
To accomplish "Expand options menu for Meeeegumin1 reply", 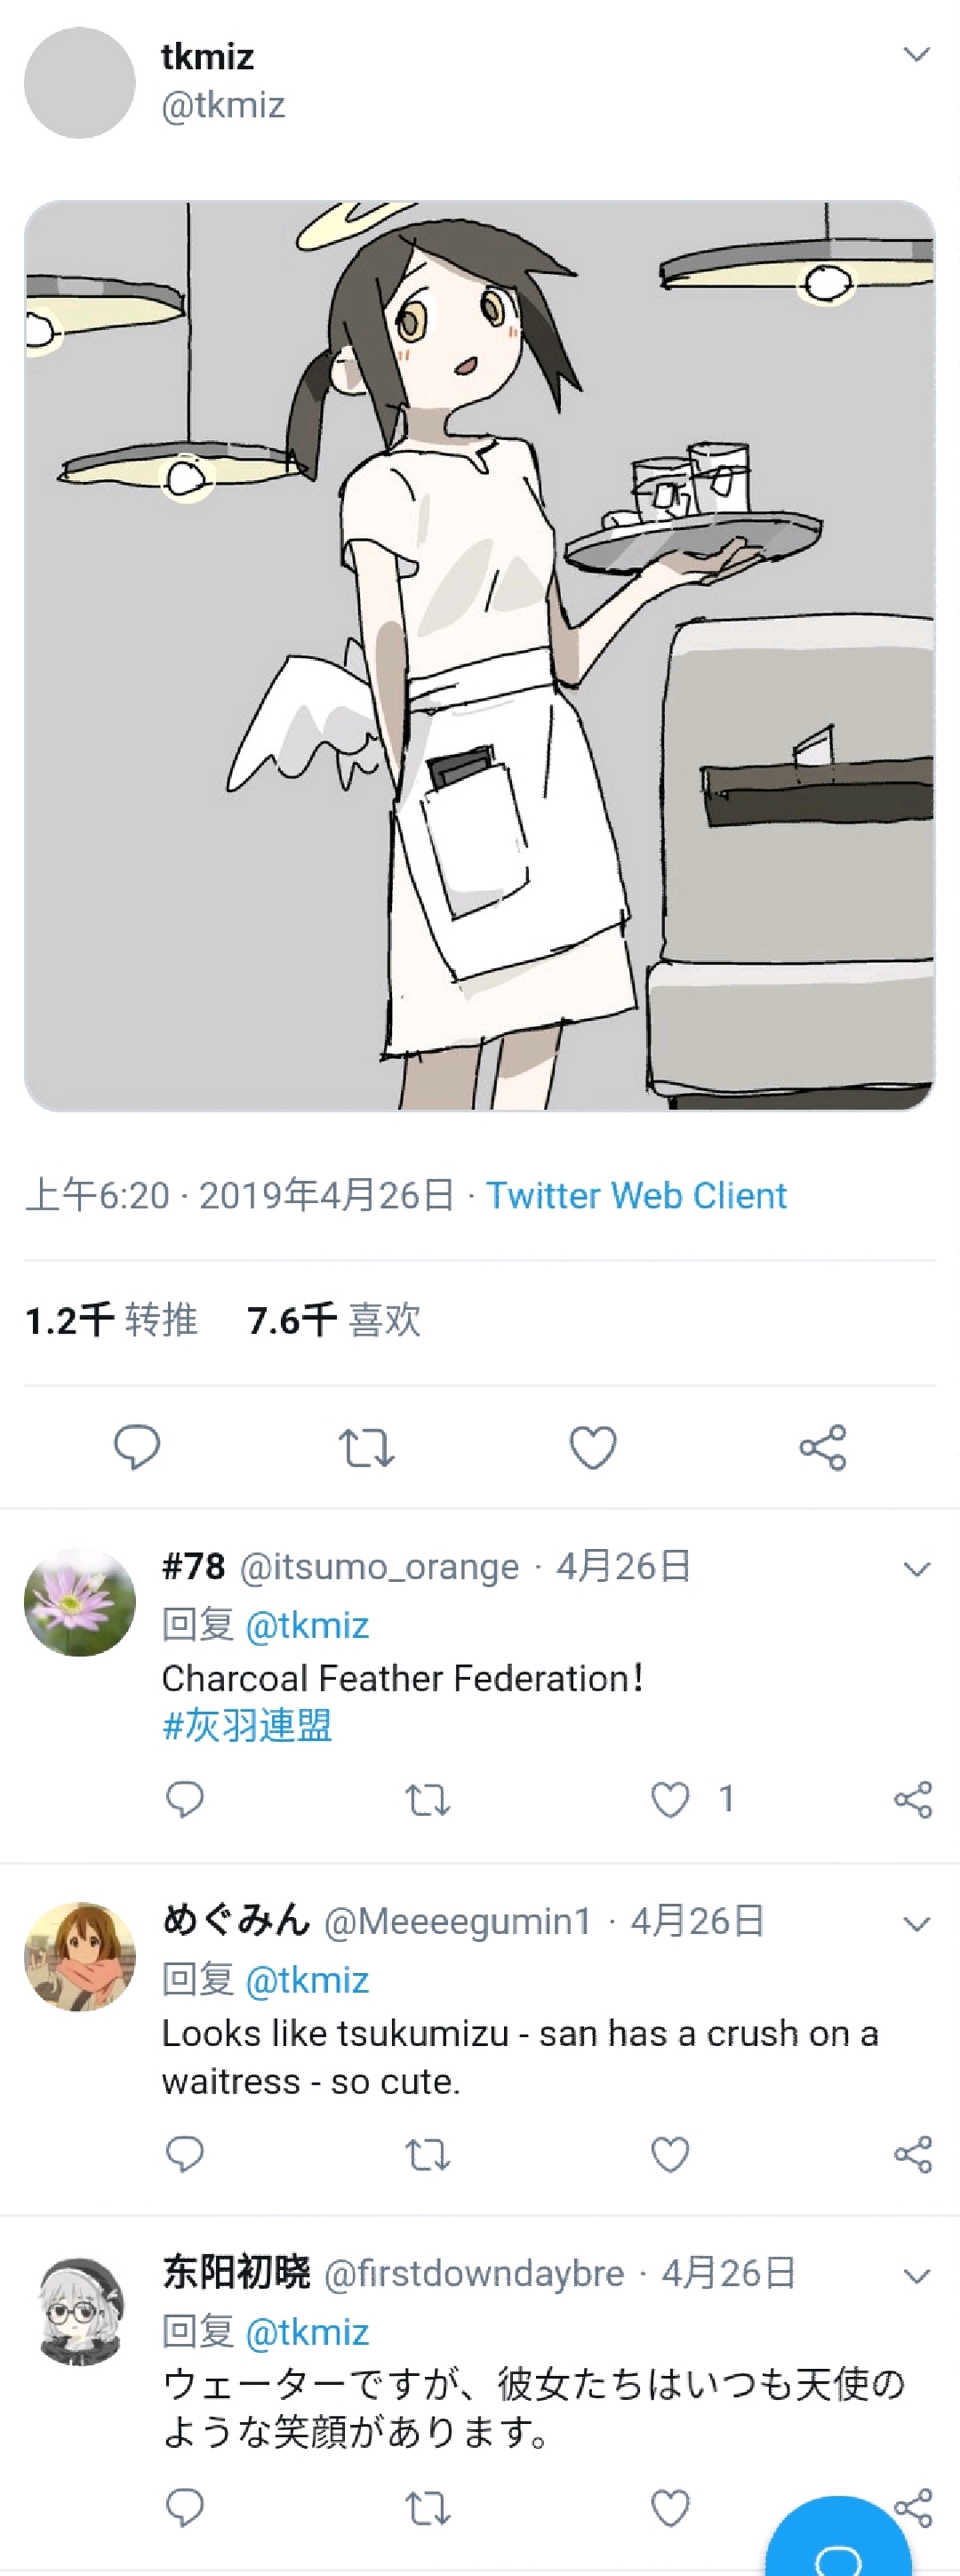I will point(917,1924).
